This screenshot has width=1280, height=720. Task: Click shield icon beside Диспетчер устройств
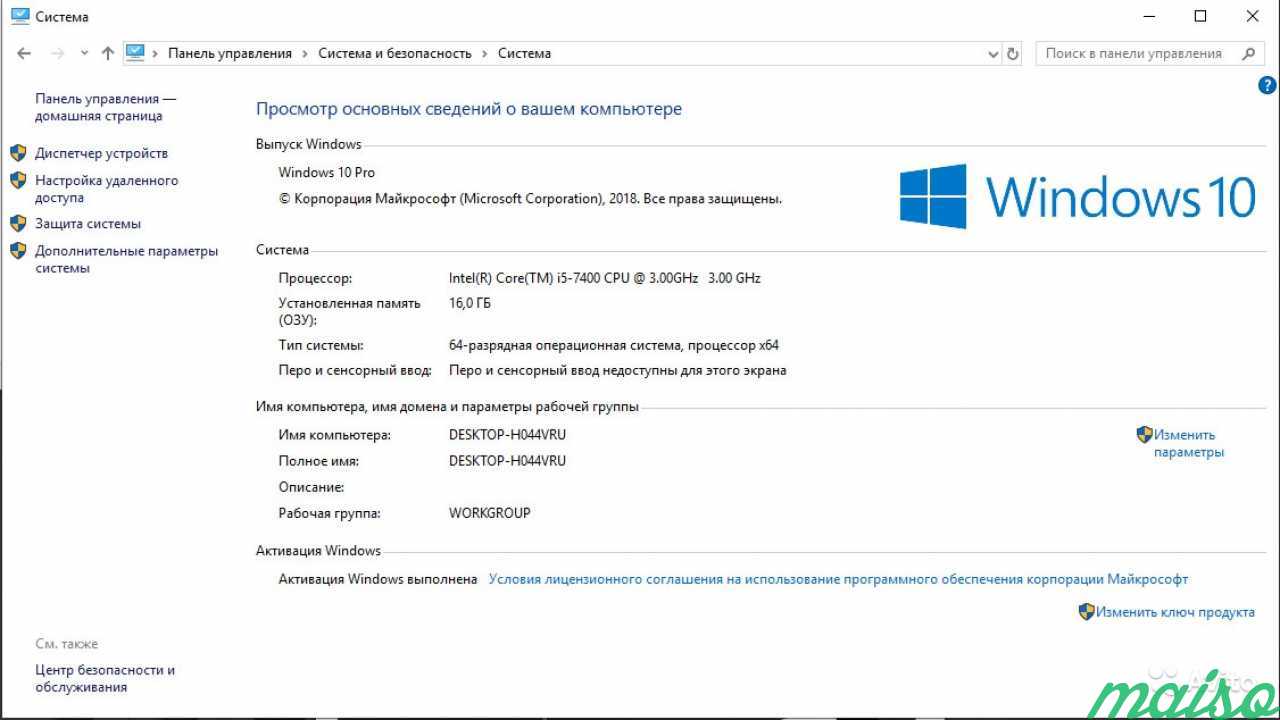click(x=18, y=153)
